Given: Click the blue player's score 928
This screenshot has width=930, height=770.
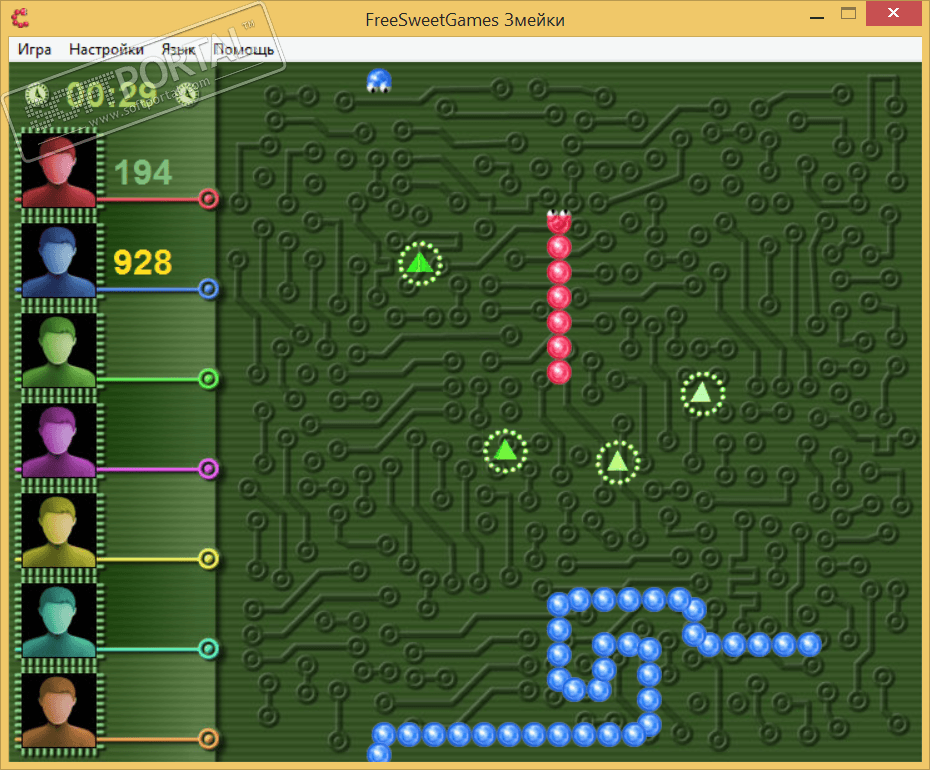Looking at the screenshot, I should point(143,262).
